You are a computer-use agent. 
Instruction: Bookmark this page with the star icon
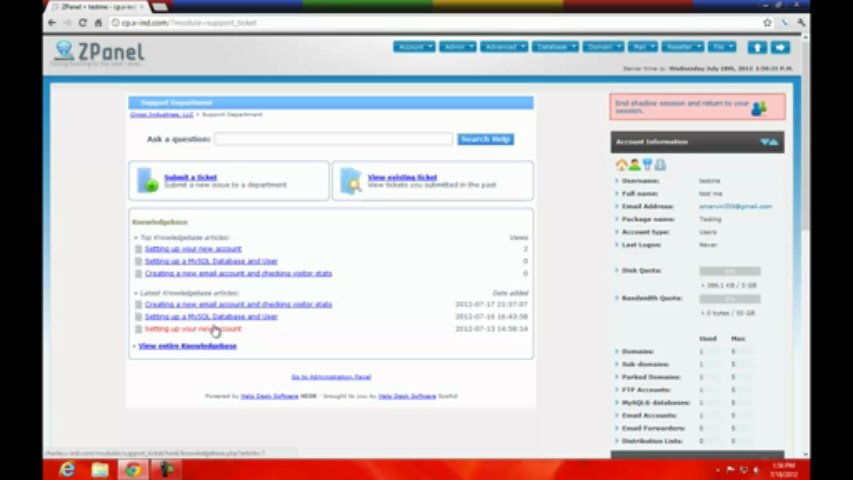tap(767, 22)
